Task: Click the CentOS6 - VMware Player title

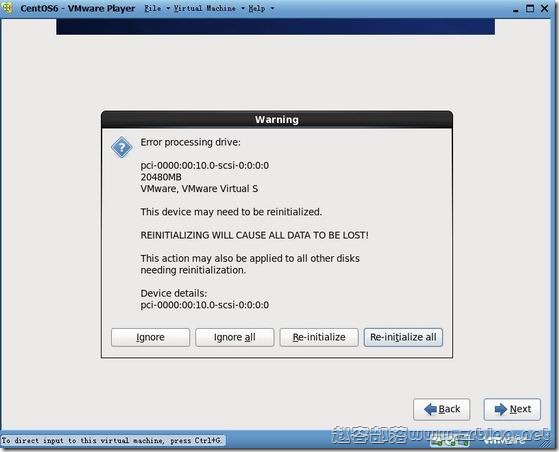Action: pos(78,9)
